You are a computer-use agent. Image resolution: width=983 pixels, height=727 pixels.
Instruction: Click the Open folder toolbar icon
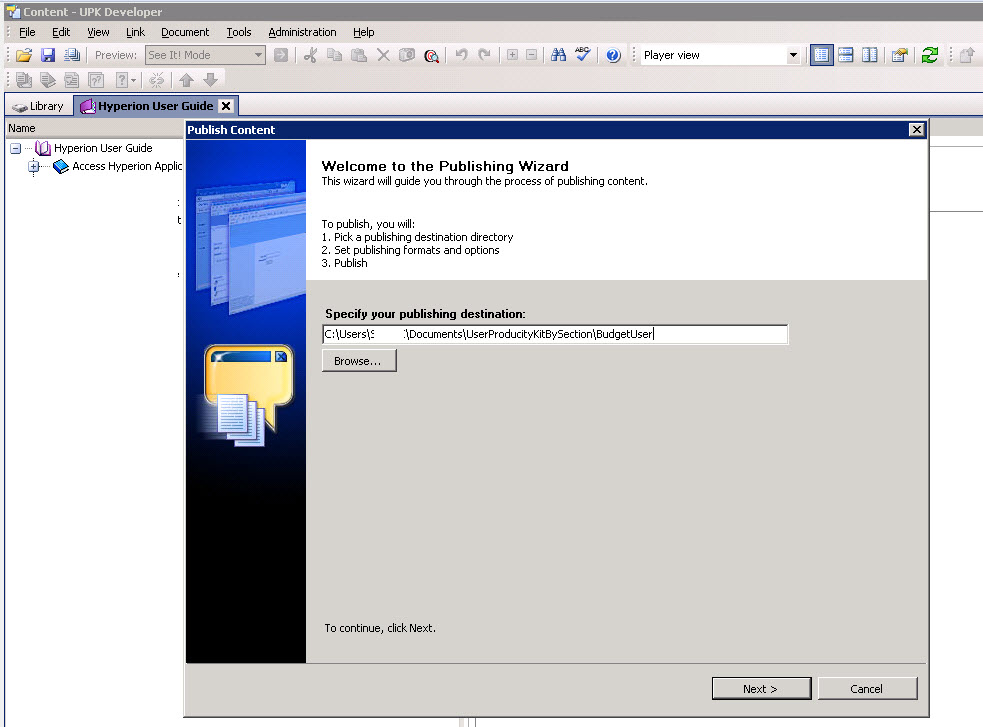pyautogui.click(x=24, y=55)
